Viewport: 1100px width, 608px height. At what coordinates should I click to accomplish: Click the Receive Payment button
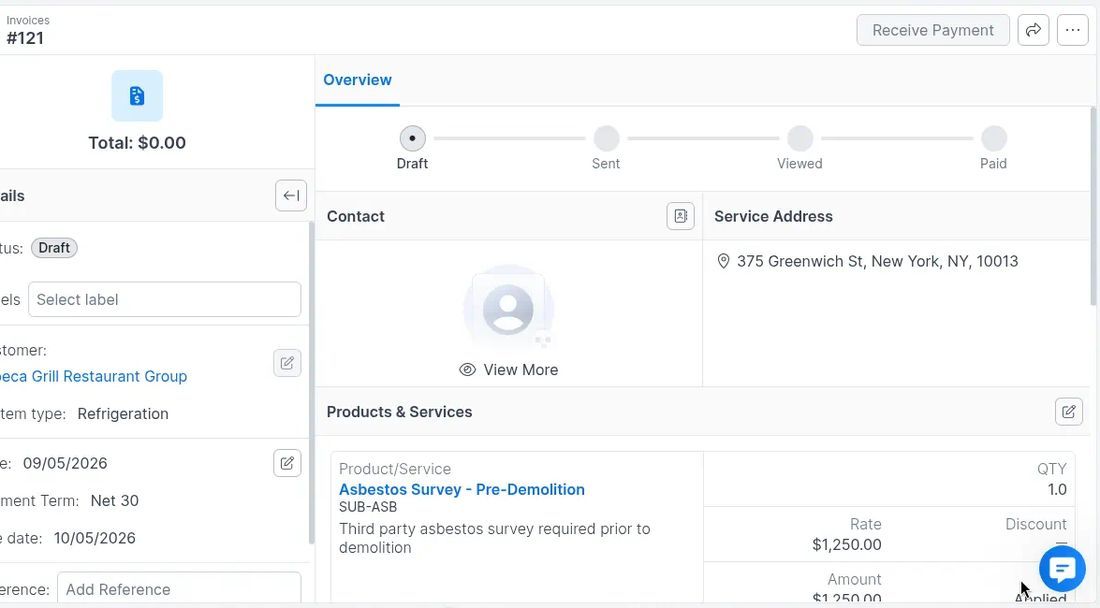click(932, 30)
